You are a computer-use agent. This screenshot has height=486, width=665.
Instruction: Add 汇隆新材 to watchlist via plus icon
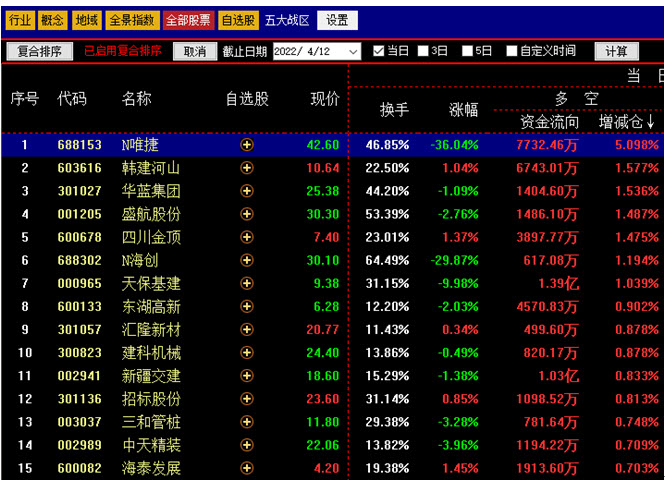coord(246,330)
